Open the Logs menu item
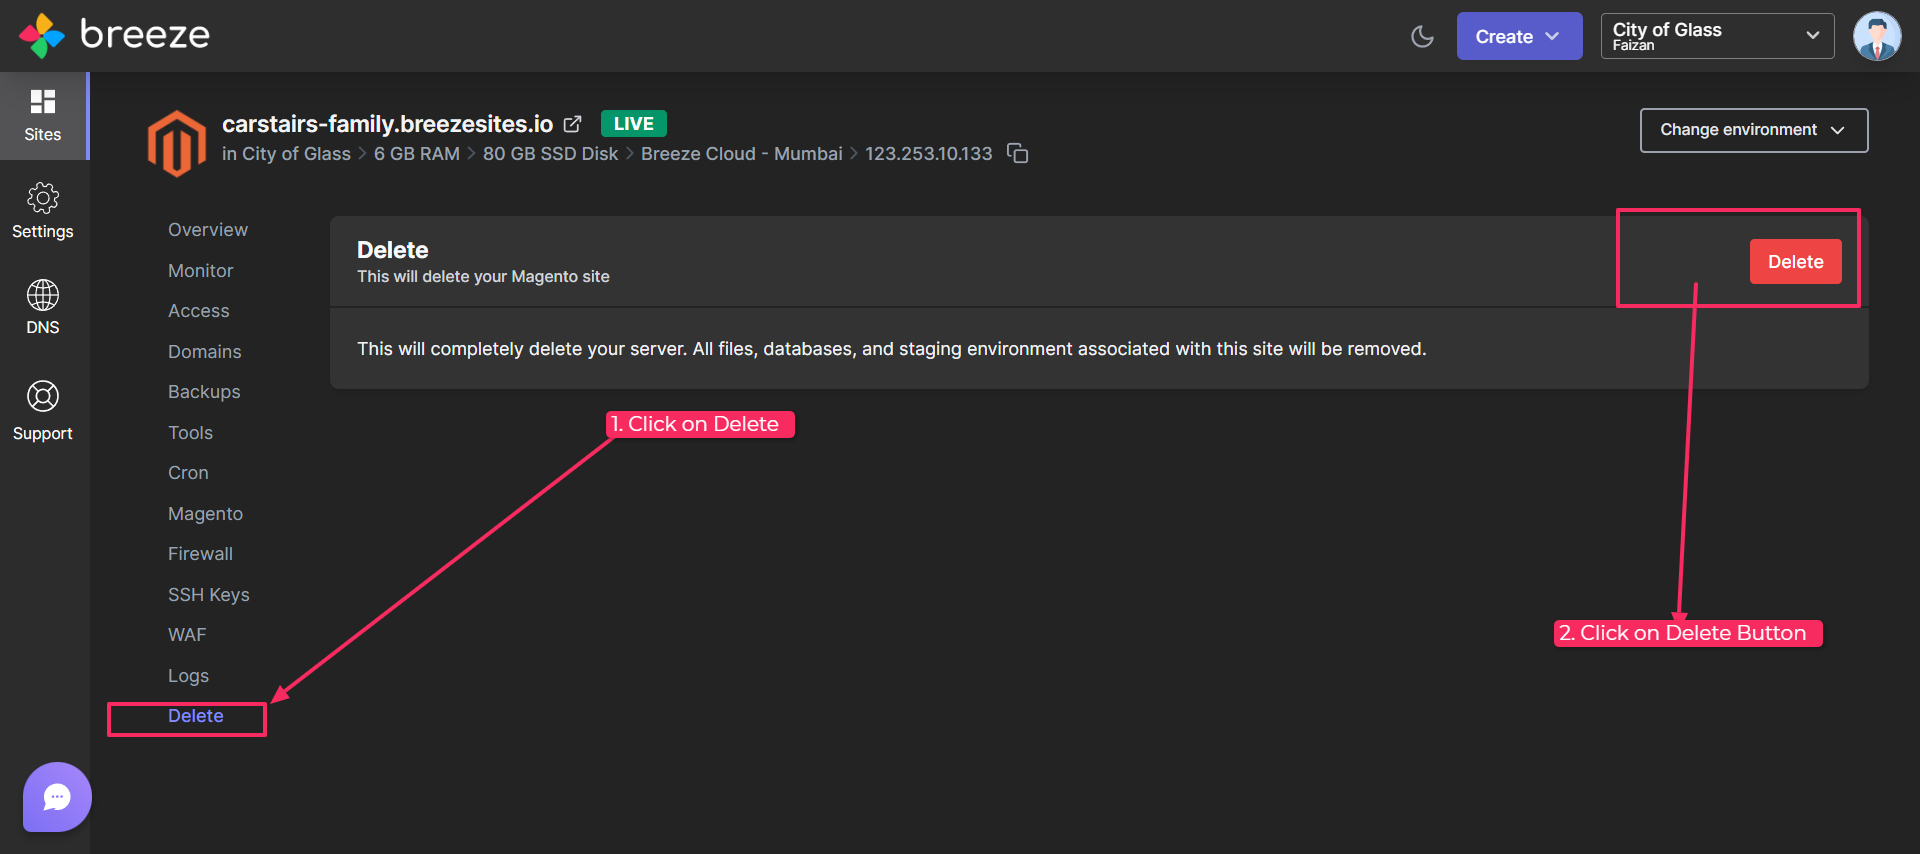This screenshot has width=1920, height=854. pos(188,676)
